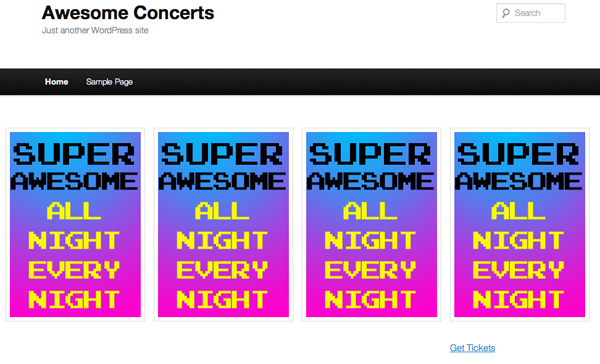Open the second concert poster thumbnail

click(x=223, y=225)
